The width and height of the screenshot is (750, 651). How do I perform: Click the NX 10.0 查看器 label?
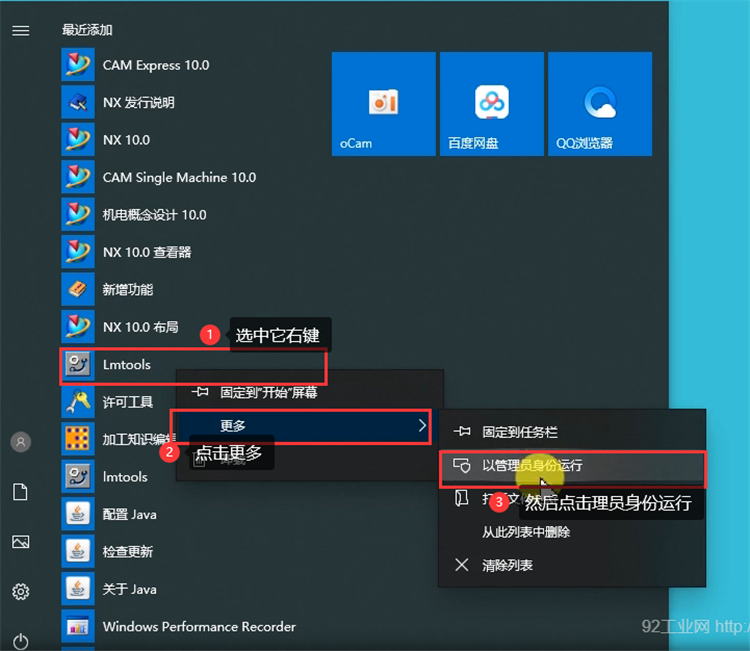coord(147,252)
